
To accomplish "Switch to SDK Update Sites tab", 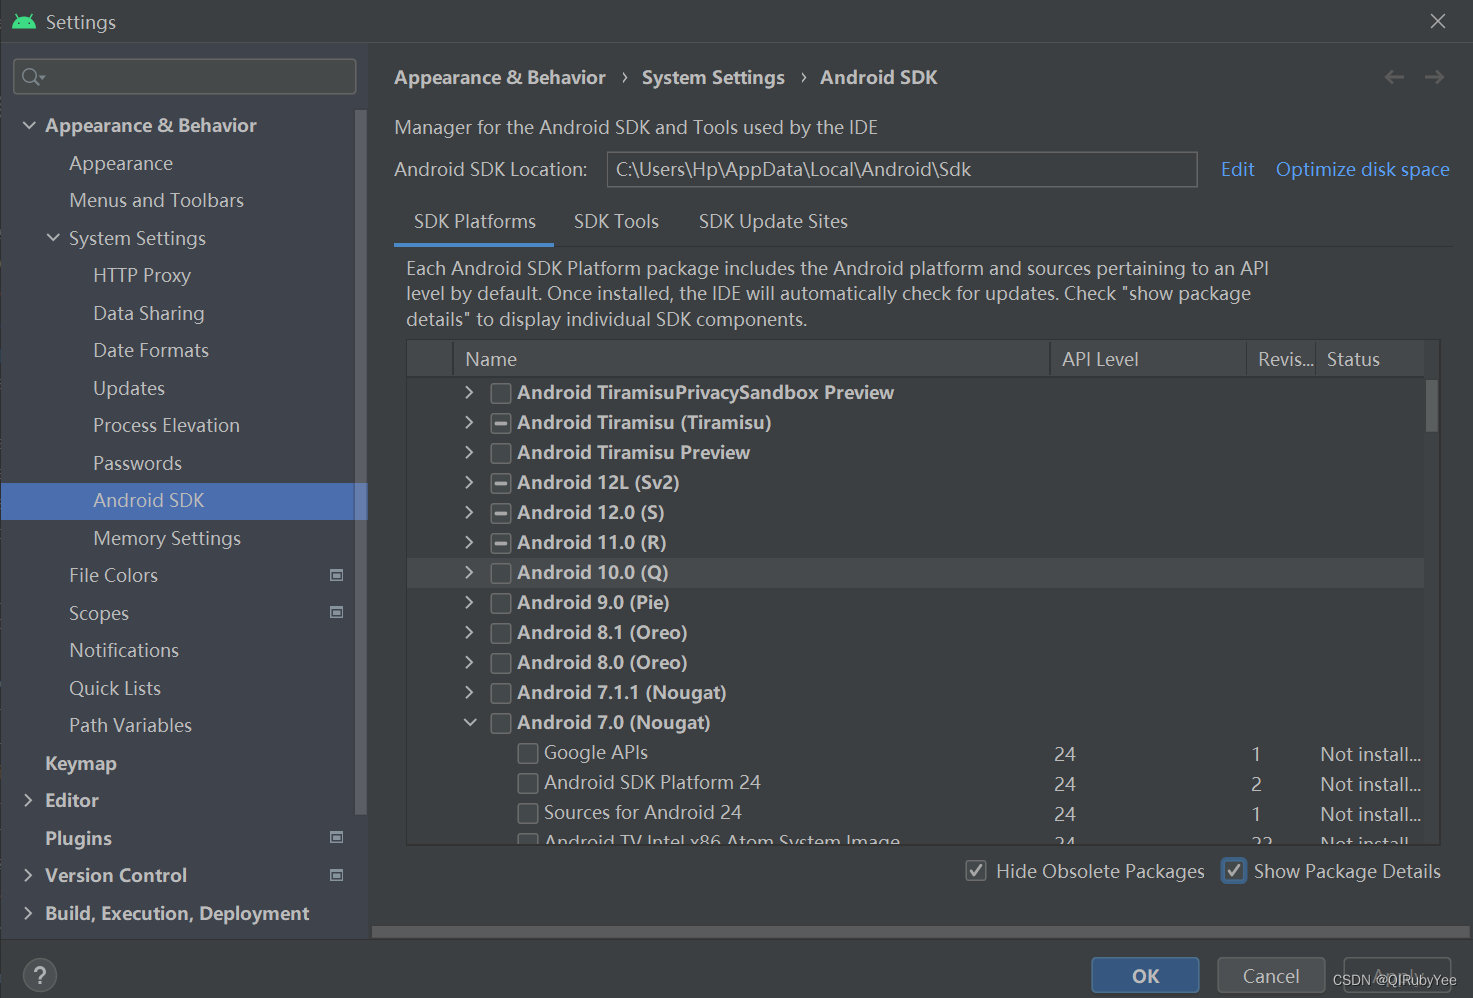I will tap(773, 221).
